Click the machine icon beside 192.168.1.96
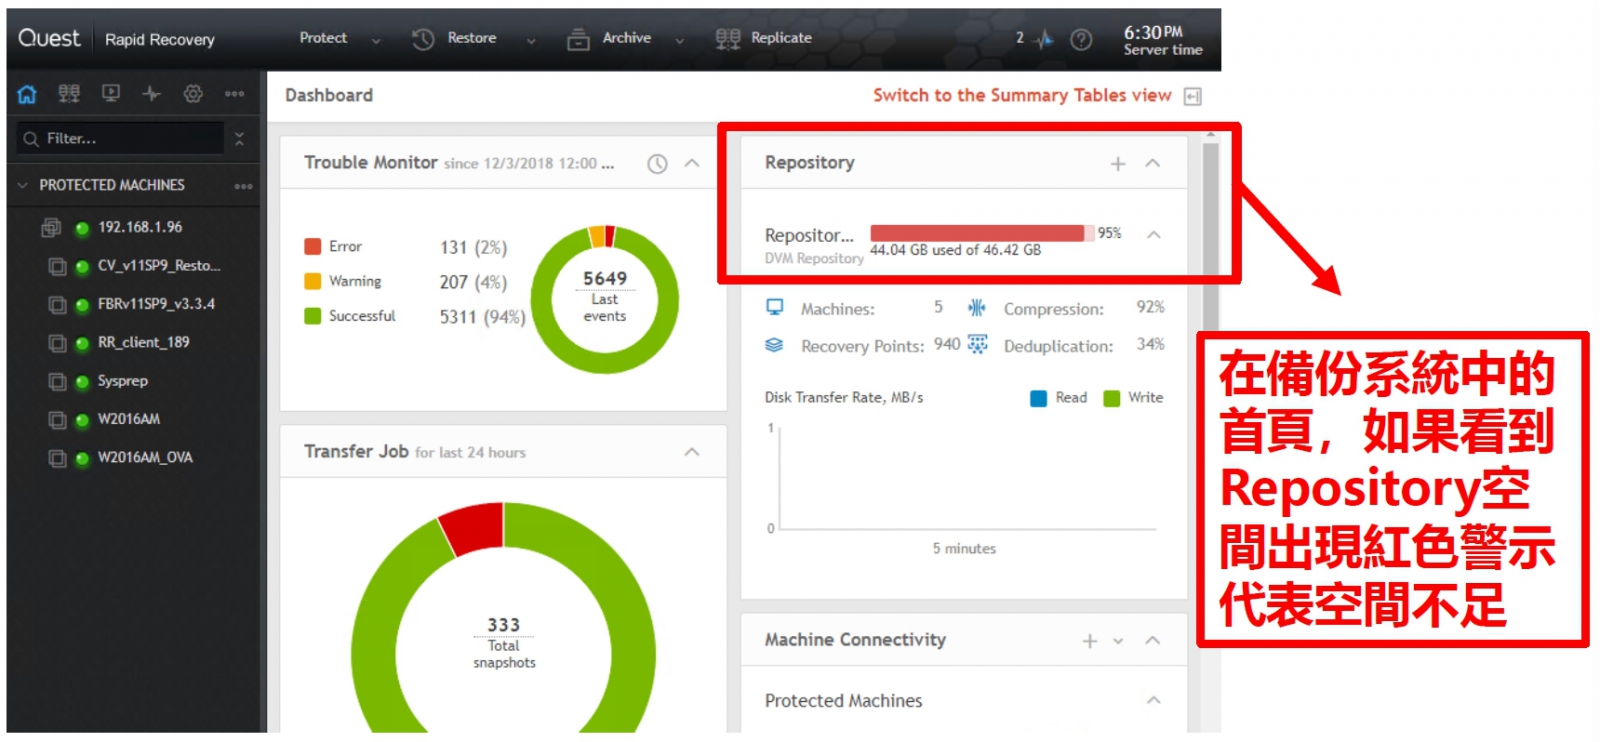Image resolution: width=1600 pixels, height=742 pixels. (51, 228)
